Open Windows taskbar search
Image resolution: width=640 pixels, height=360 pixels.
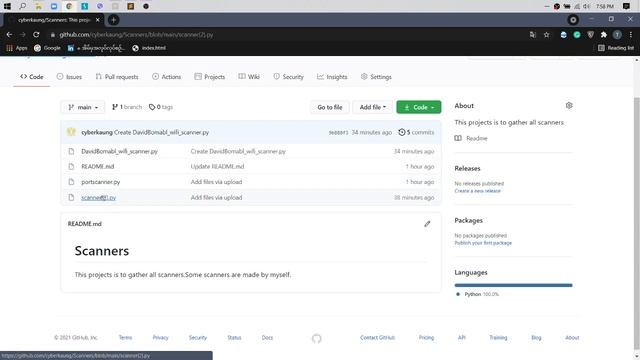point(23,6)
